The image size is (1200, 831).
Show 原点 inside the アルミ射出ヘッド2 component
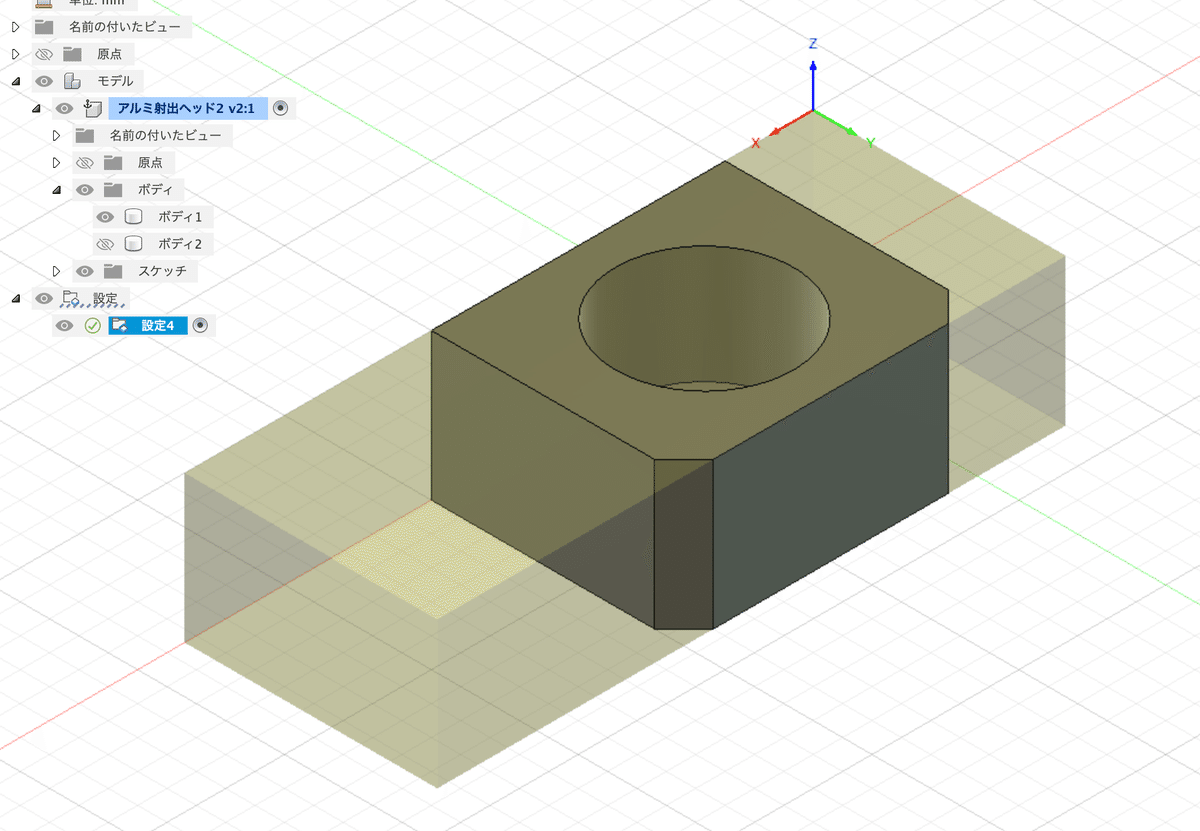pyautogui.click(x=85, y=162)
